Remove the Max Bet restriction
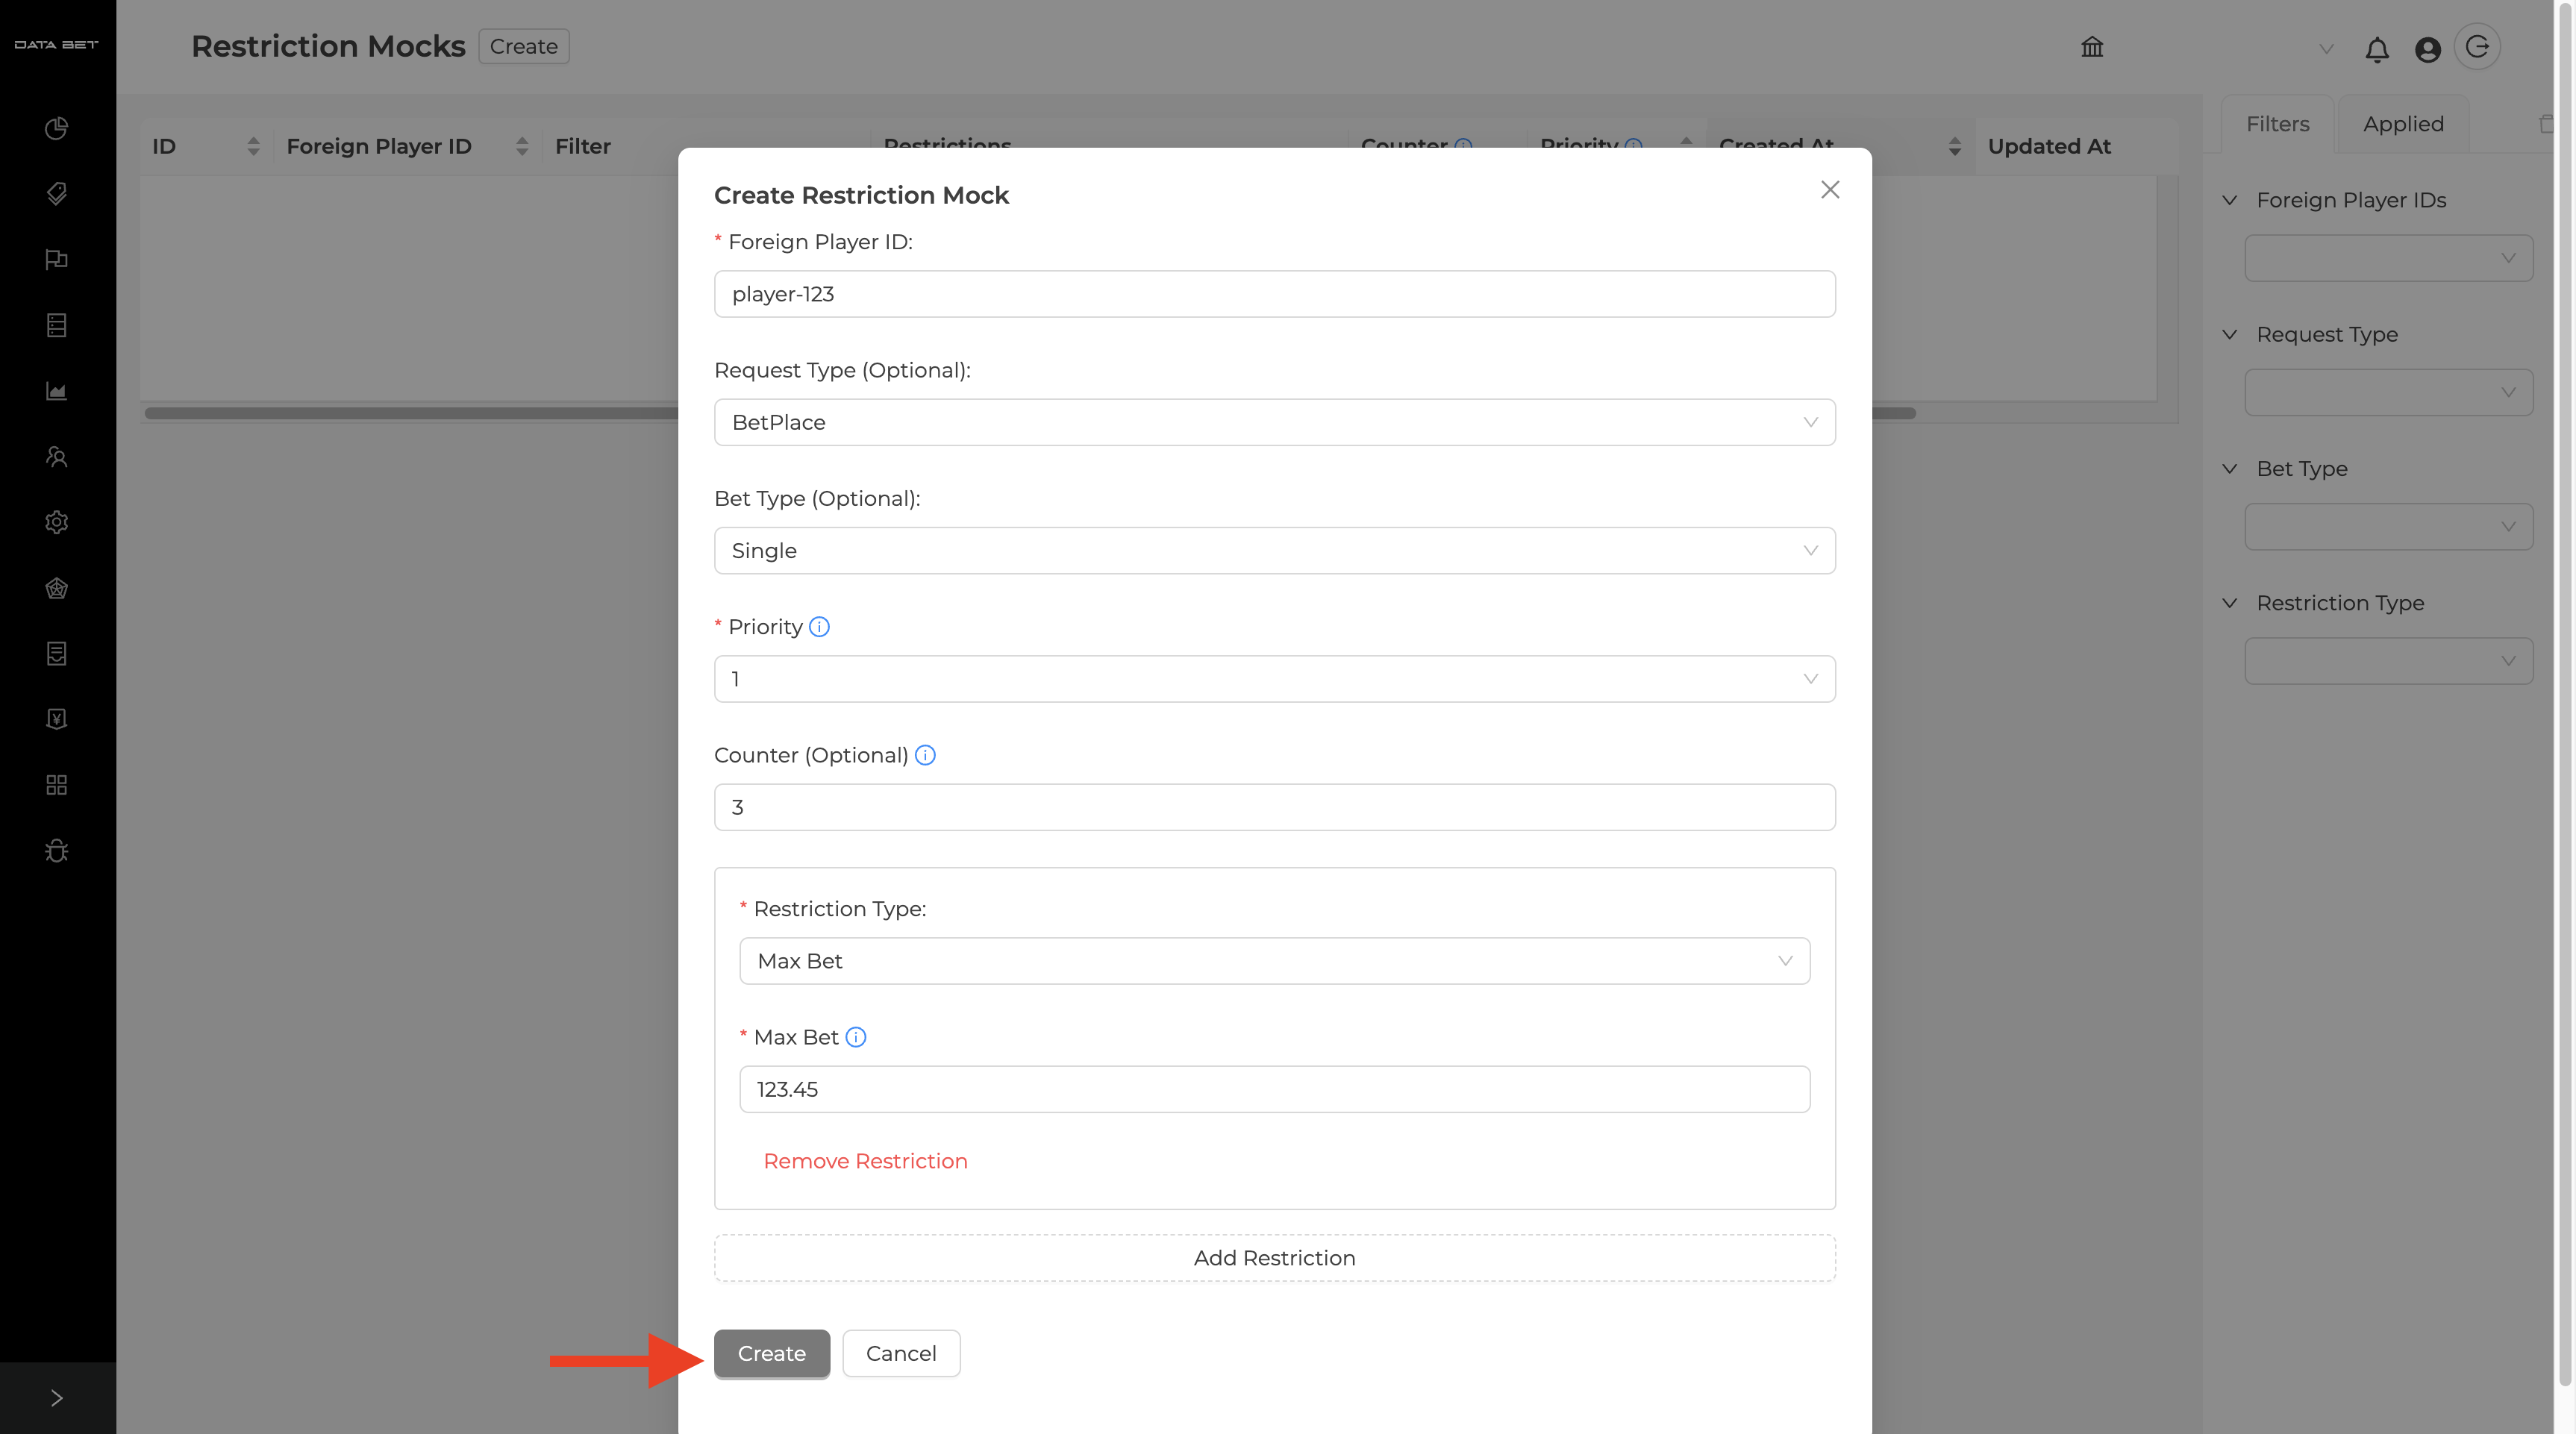 point(865,1161)
